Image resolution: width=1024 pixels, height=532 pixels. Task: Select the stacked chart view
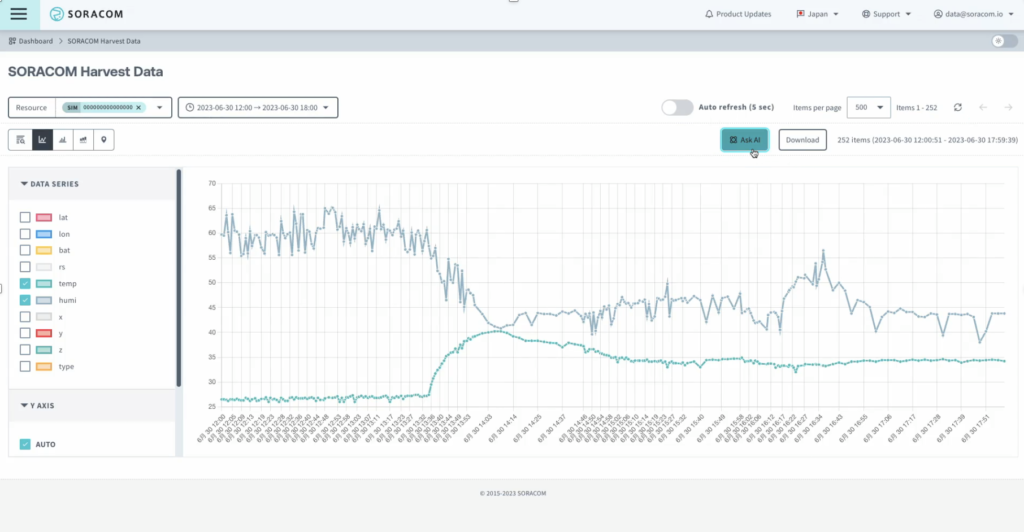(83, 140)
